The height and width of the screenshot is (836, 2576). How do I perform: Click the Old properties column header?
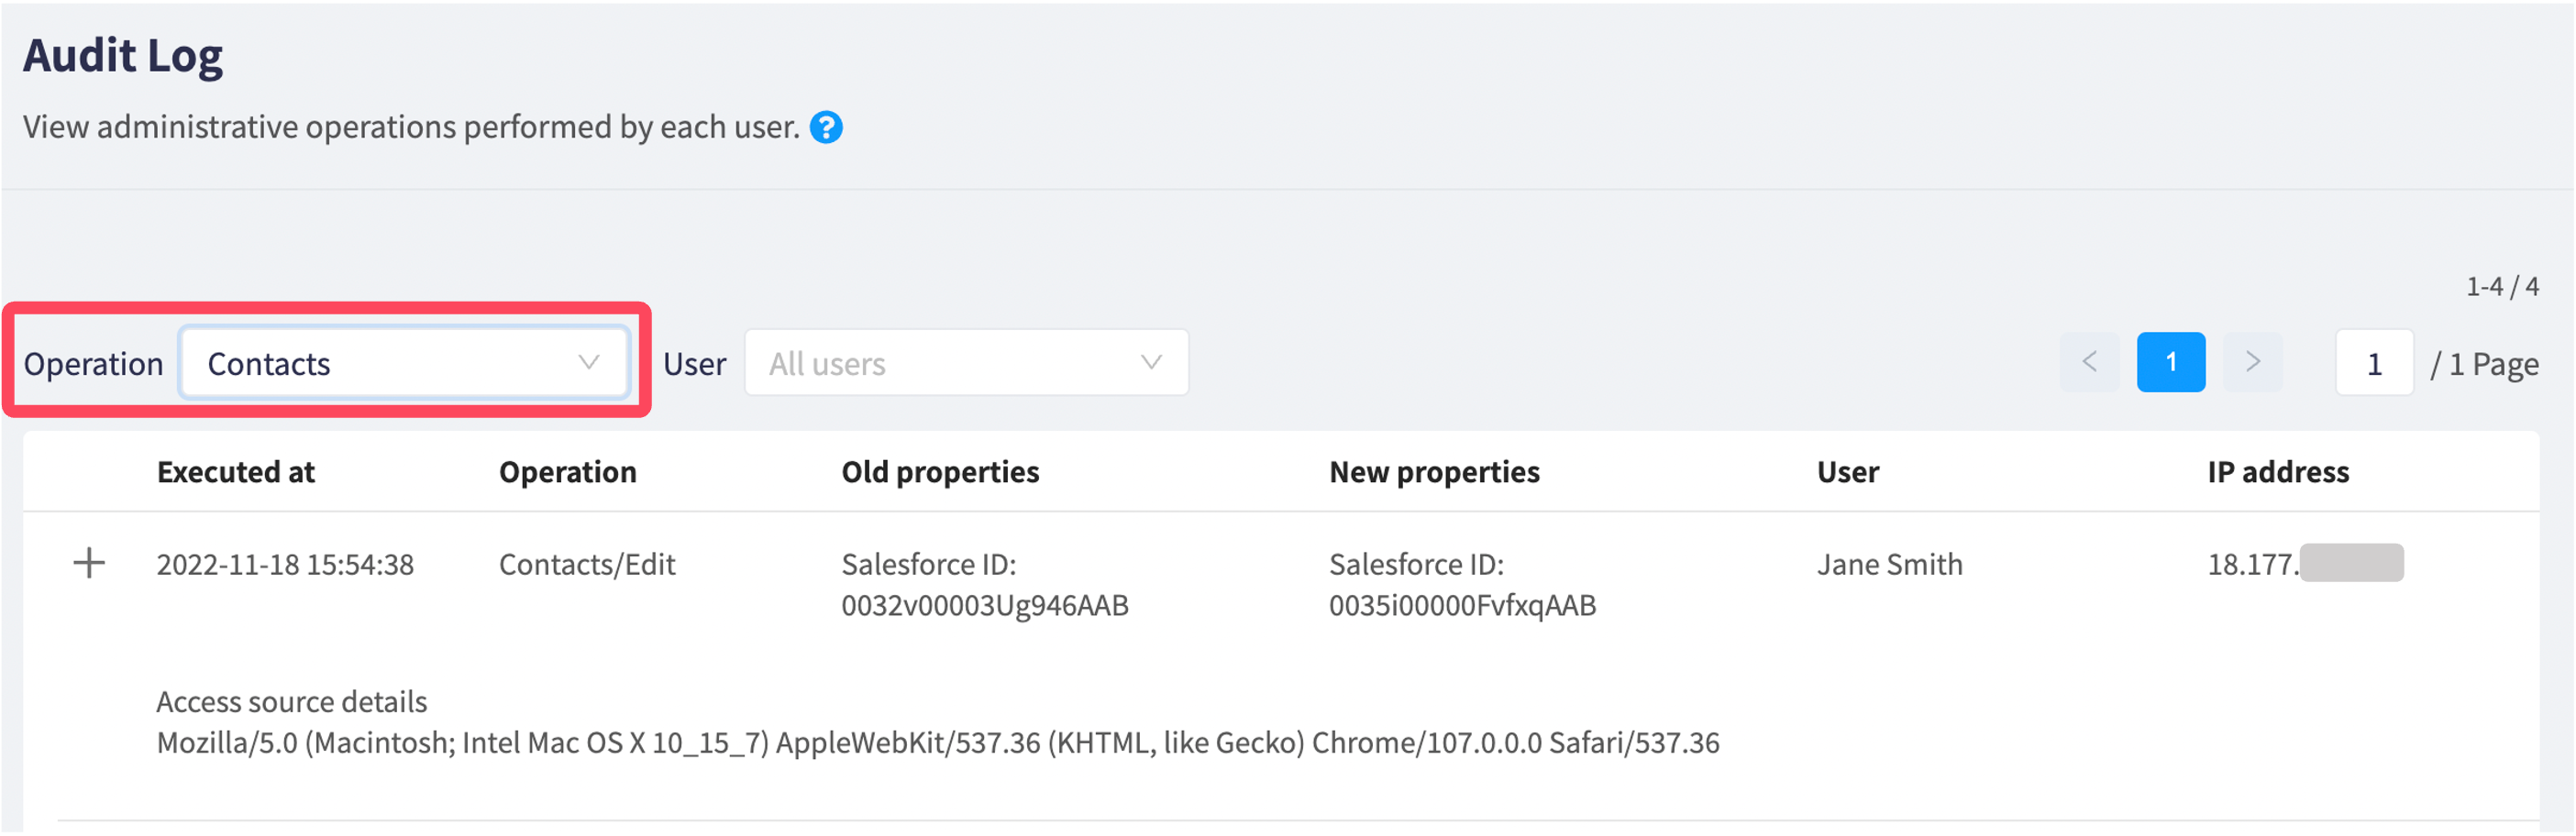[940, 472]
